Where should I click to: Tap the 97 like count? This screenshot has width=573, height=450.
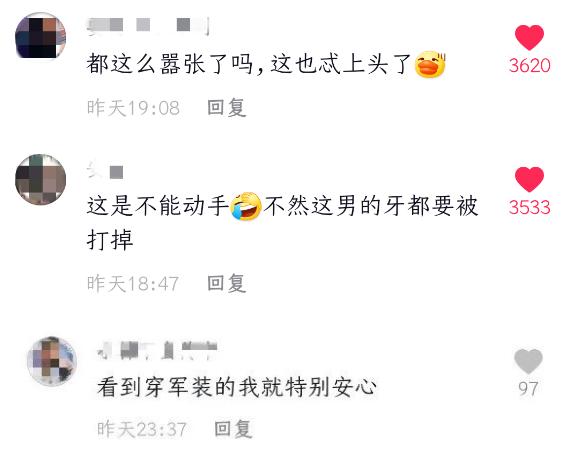pos(528,389)
